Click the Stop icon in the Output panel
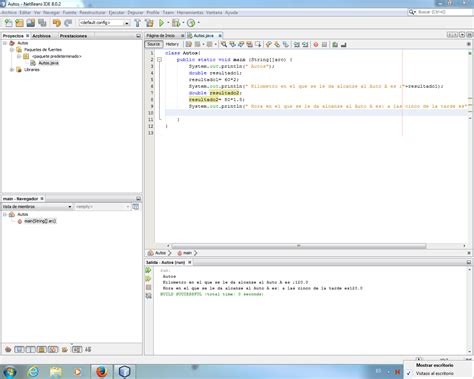 (149, 287)
